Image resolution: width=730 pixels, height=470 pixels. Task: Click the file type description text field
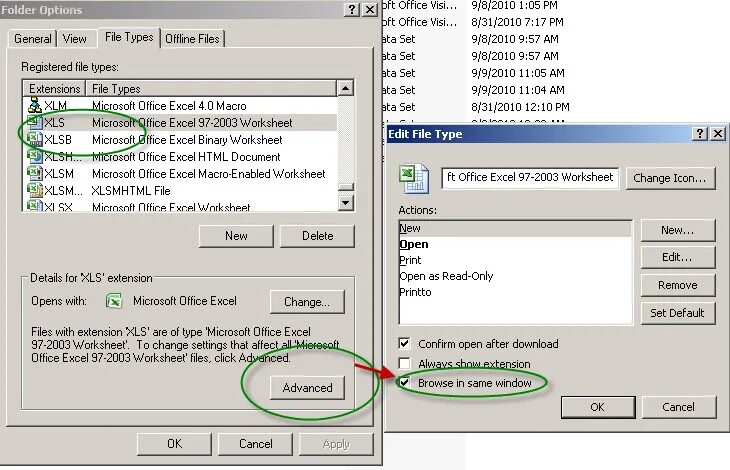(x=530, y=178)
